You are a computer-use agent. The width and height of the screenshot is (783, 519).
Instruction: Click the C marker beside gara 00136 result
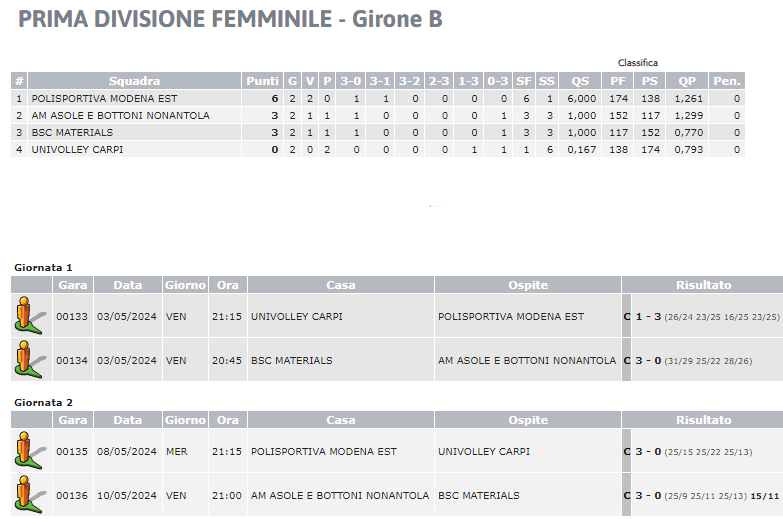click(x=627, y=496)
